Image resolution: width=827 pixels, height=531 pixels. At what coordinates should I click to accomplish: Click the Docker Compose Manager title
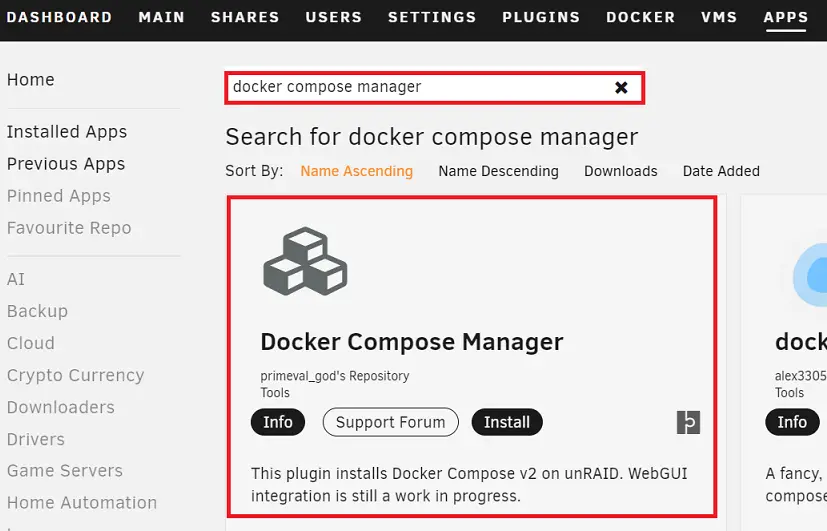point(412,342)
